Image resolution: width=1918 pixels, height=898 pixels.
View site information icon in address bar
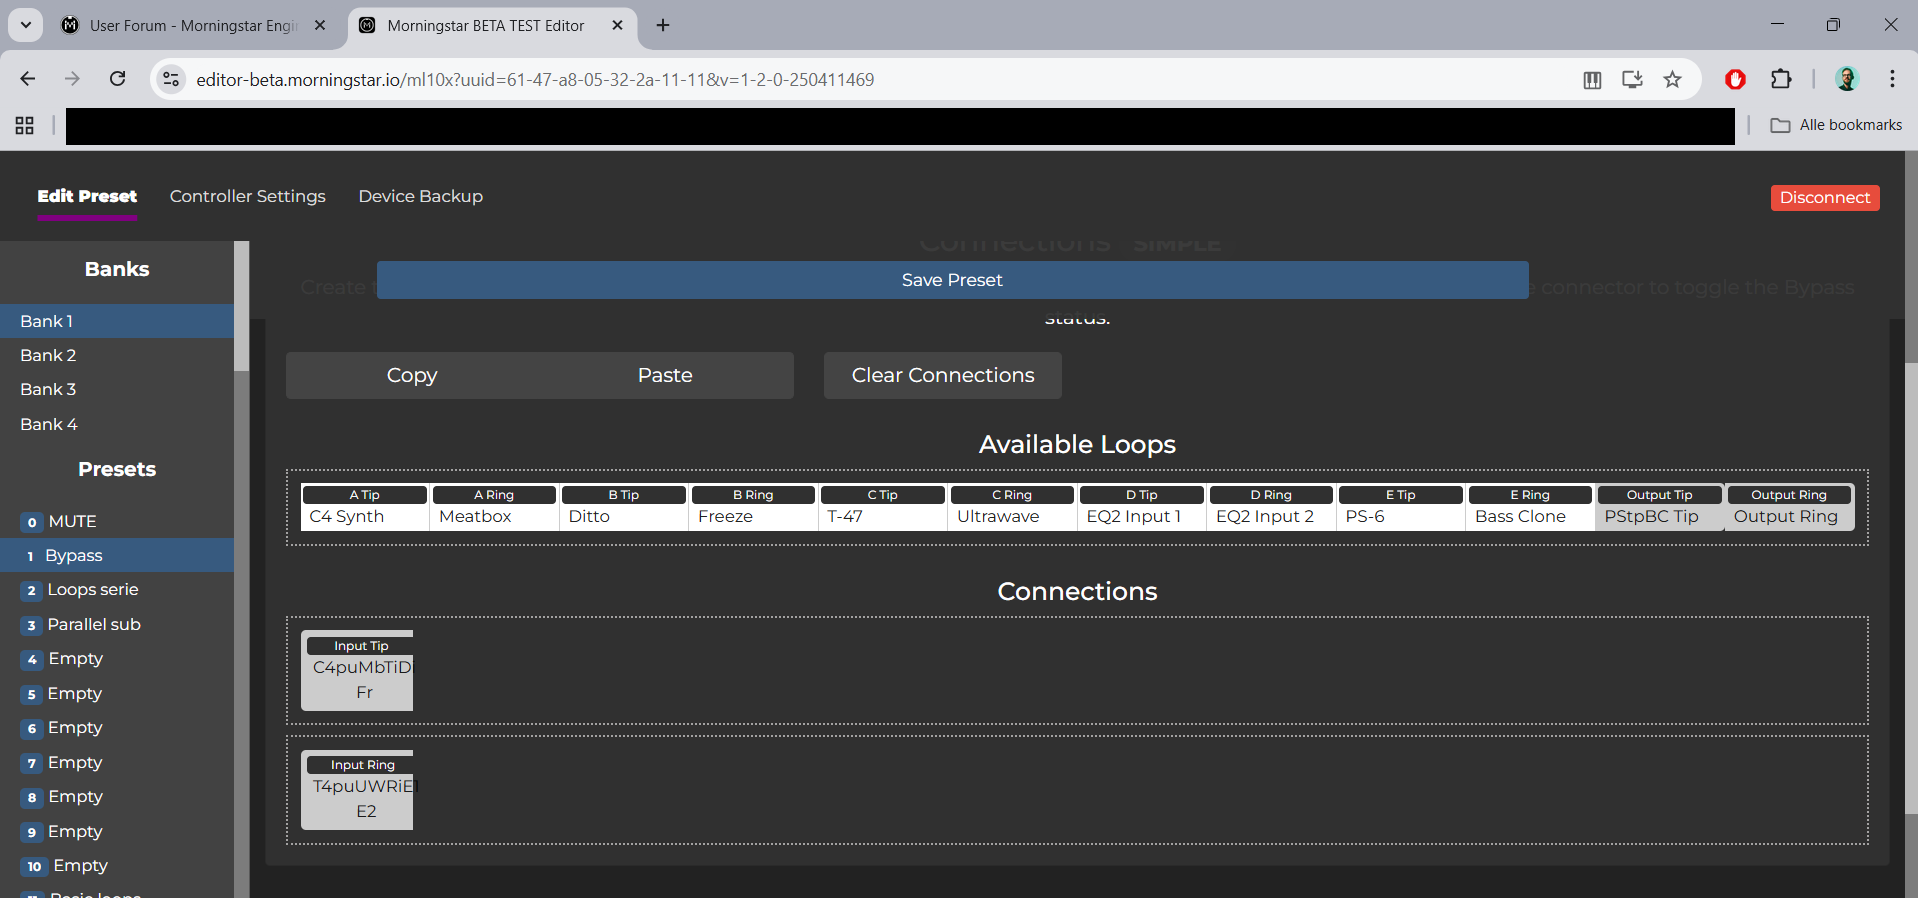[x=171, y=79]
